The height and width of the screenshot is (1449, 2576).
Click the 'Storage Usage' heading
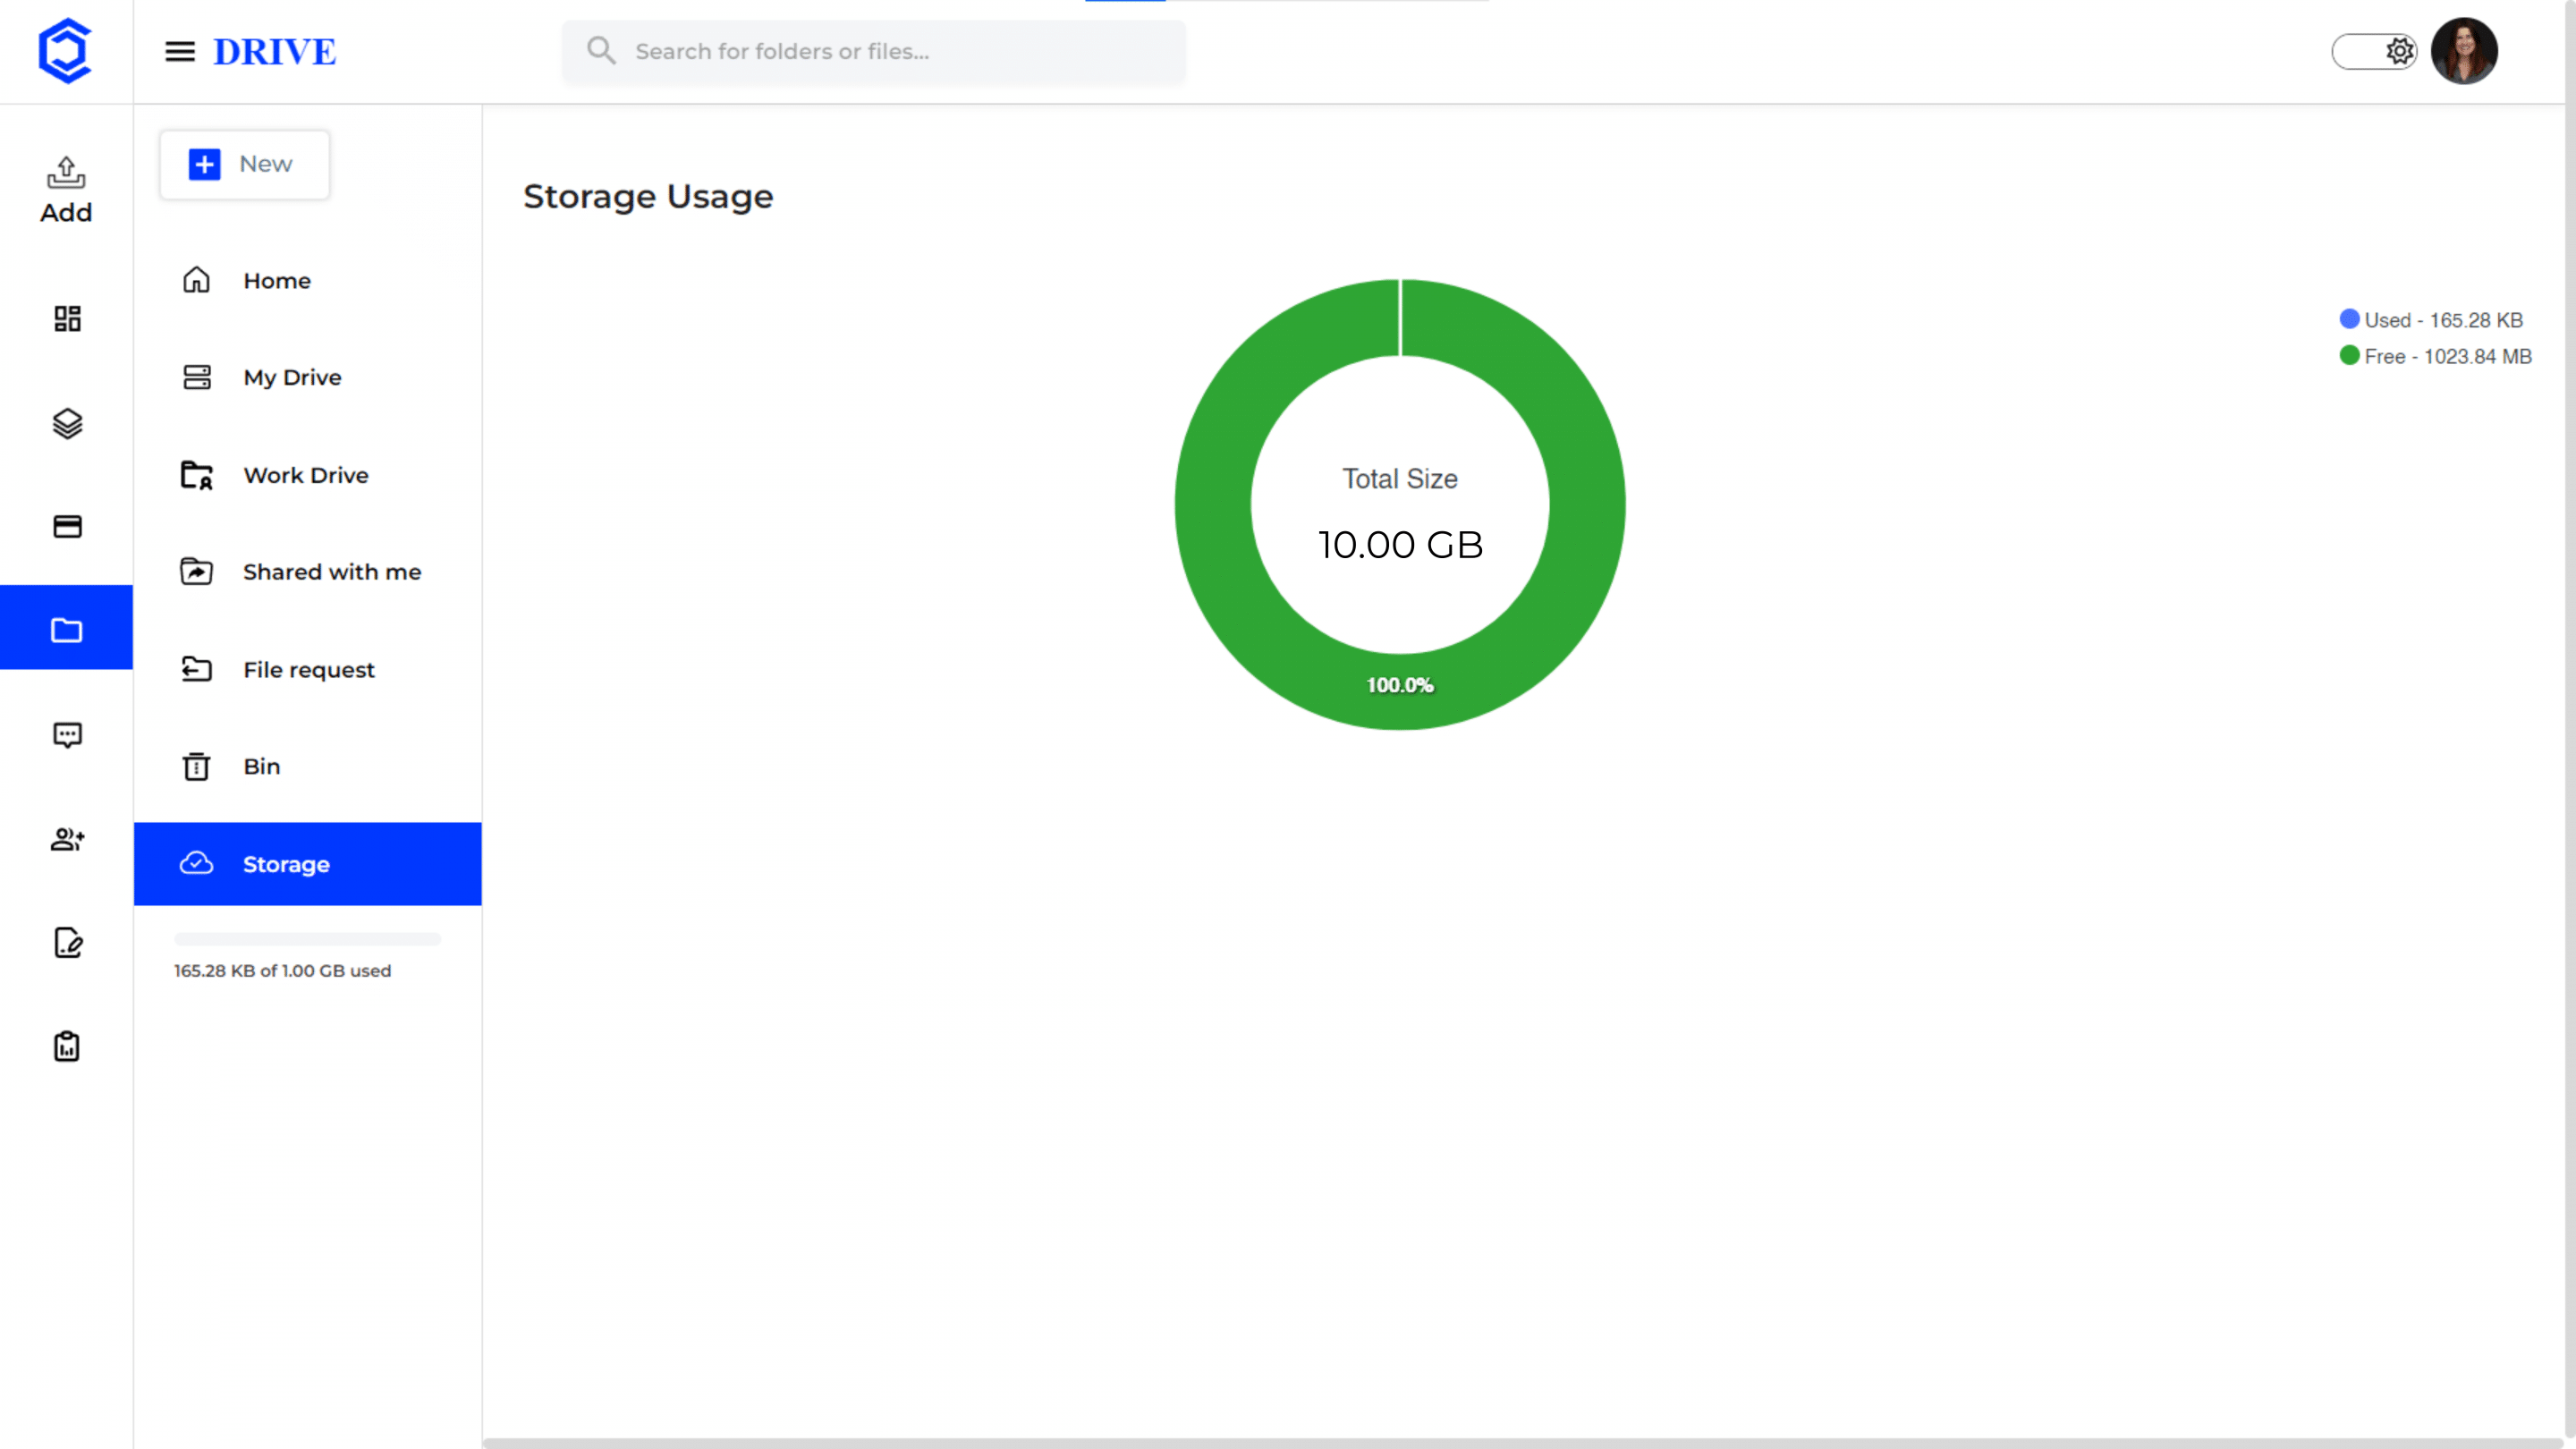[648, 197]
